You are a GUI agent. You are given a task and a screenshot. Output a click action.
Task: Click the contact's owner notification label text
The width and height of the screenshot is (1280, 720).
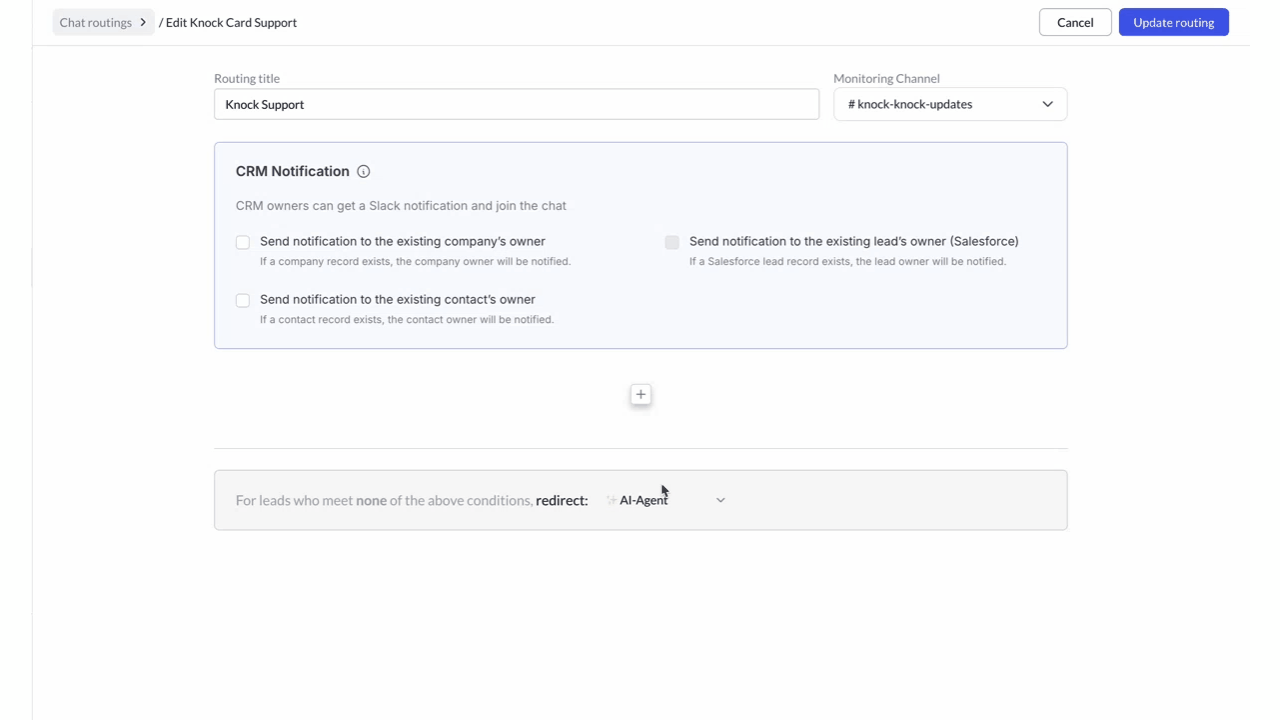pos(397,300)
